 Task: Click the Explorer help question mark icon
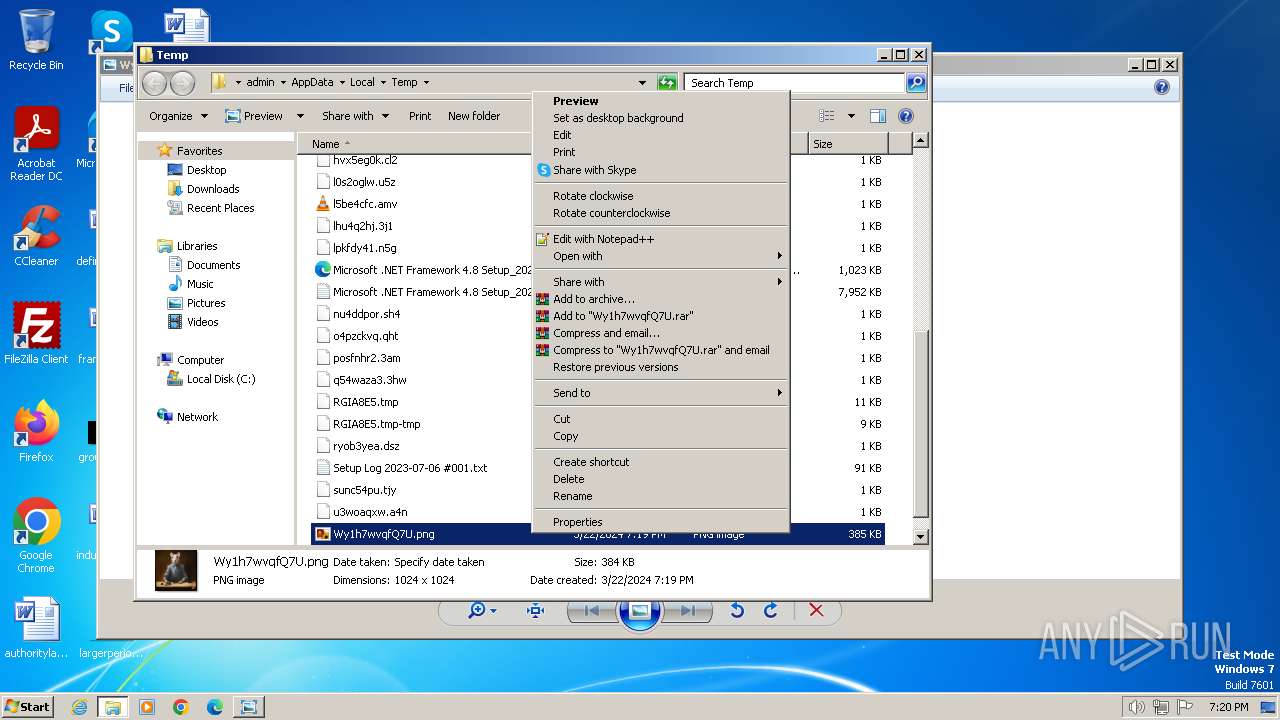(906, 116)
